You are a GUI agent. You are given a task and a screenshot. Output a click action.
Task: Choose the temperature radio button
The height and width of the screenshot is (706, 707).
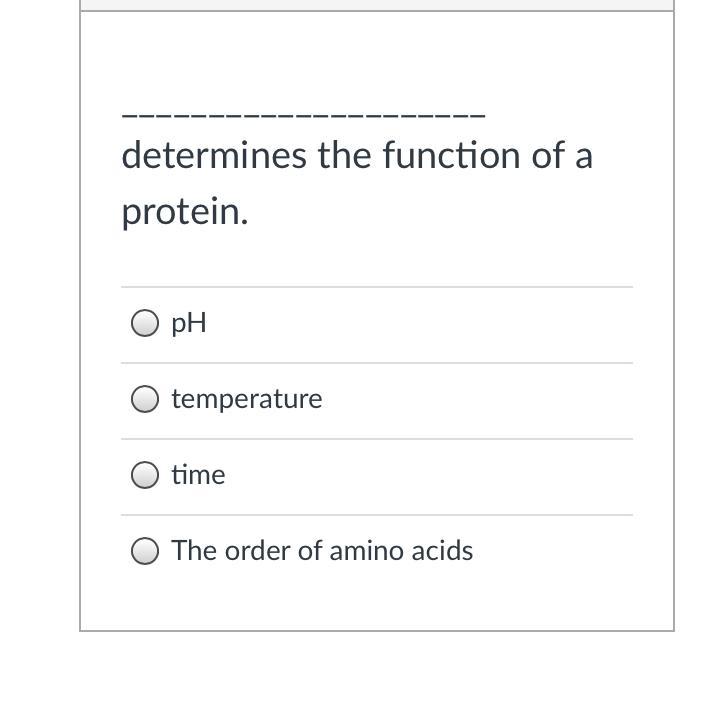point(145,399)
